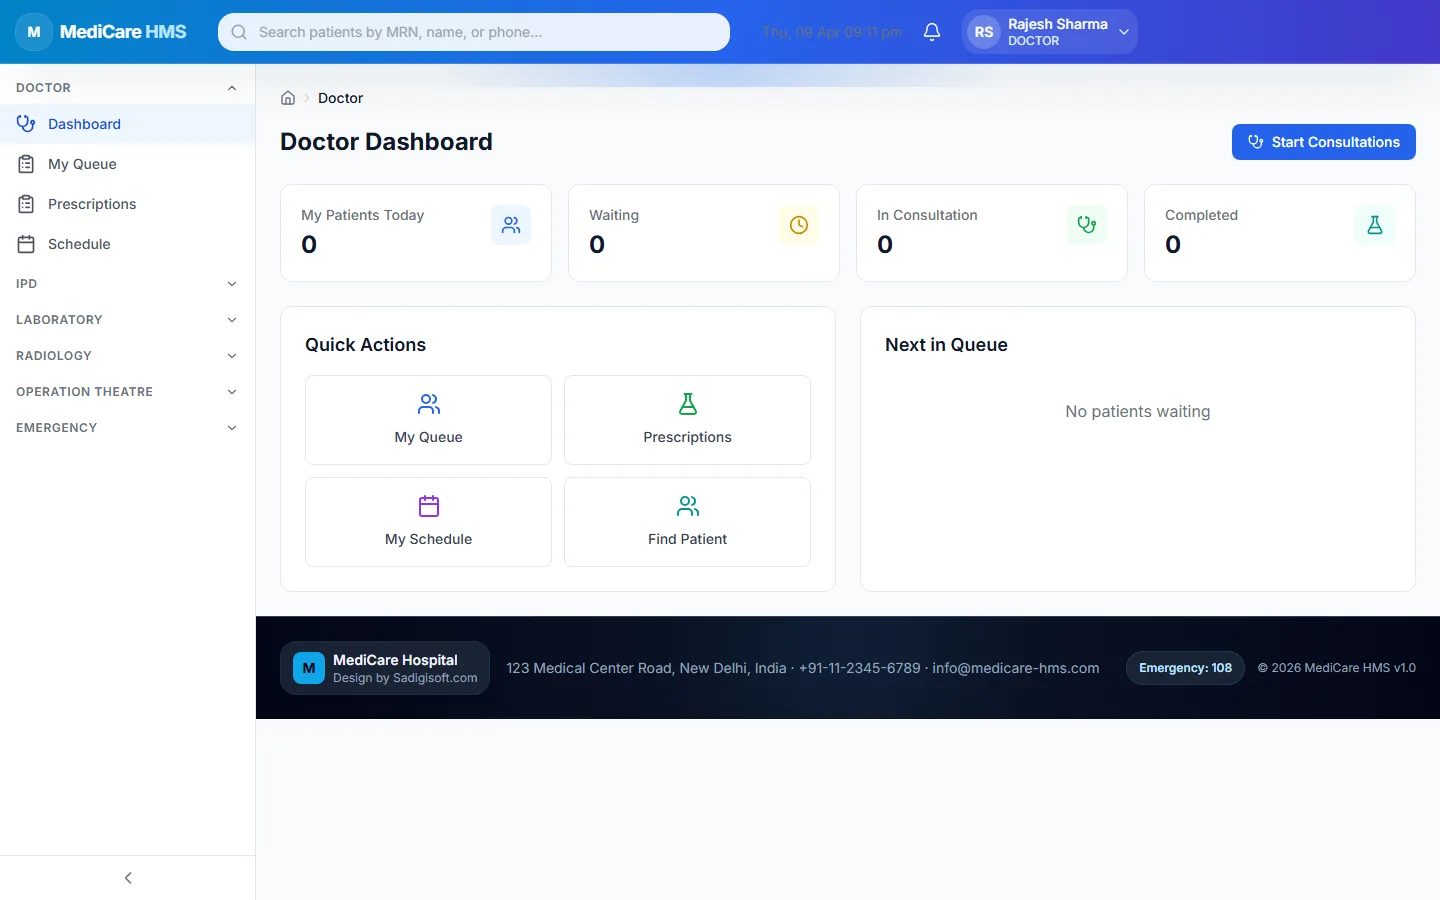
Task: Expand the Laboratory sidebar section
Action: coord(127,320)
